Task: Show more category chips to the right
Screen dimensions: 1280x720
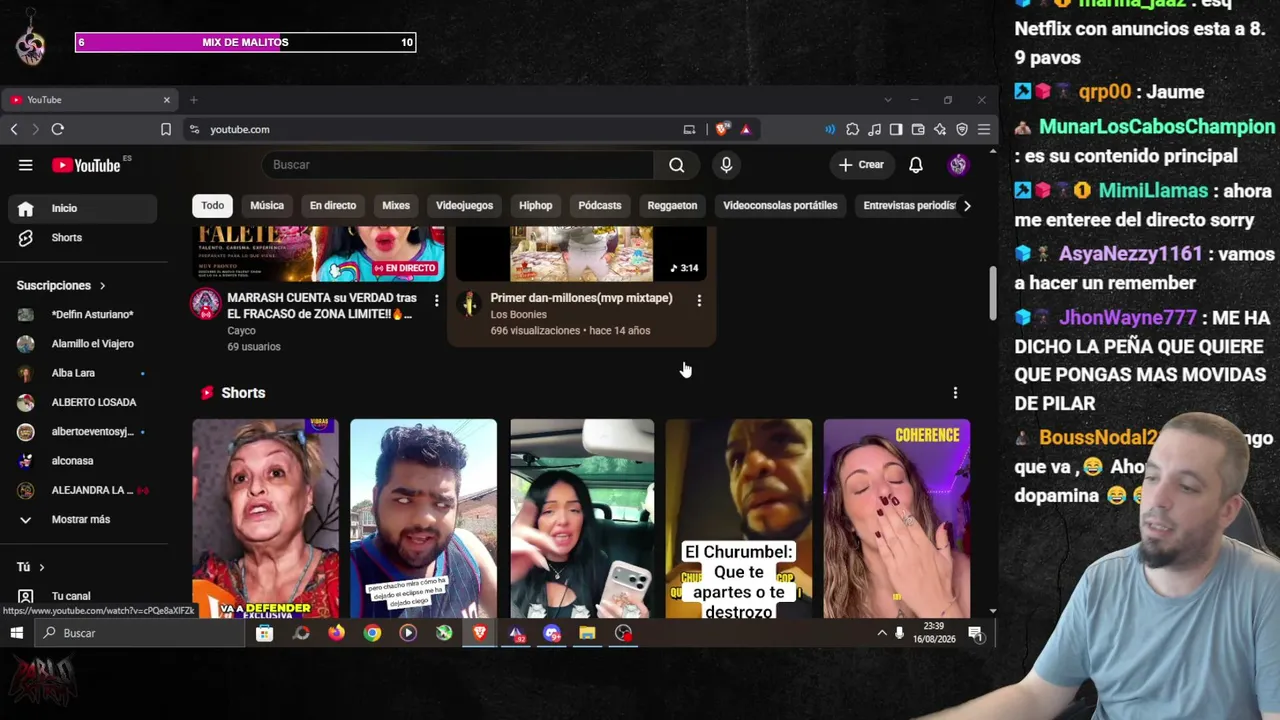Action: [966, 206]
